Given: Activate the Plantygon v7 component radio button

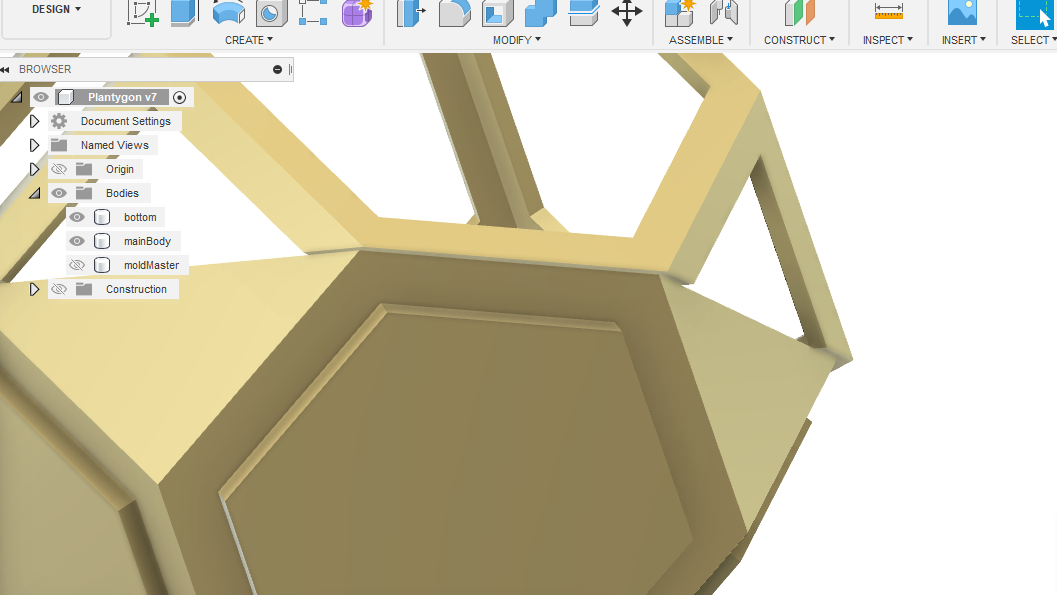Looking at the screenshot, I should (179, 97).
